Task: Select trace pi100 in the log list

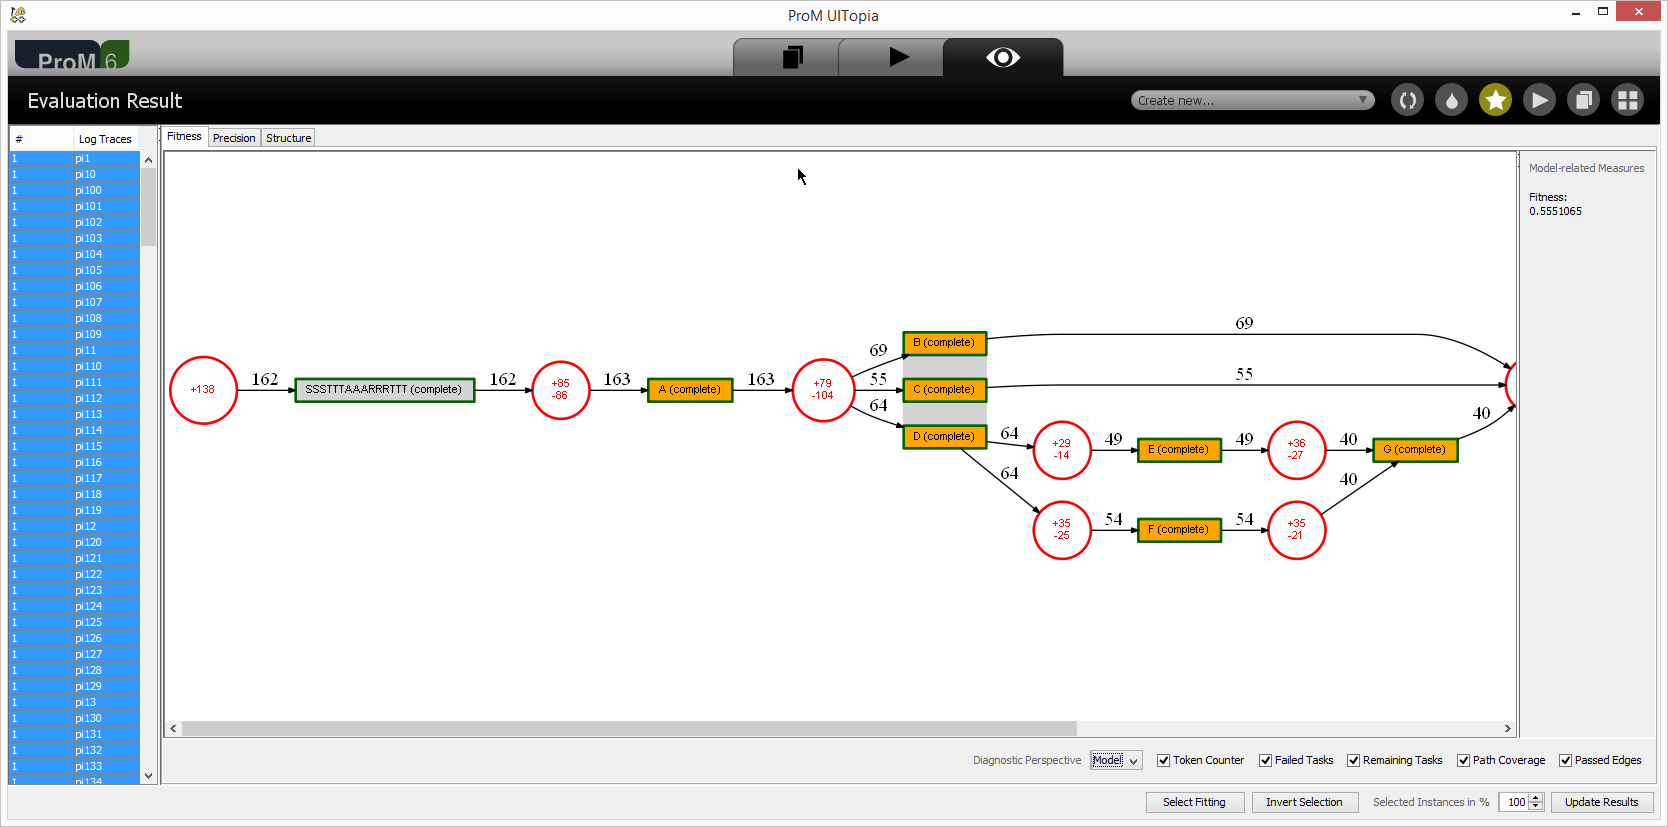Action: point(75,190)
